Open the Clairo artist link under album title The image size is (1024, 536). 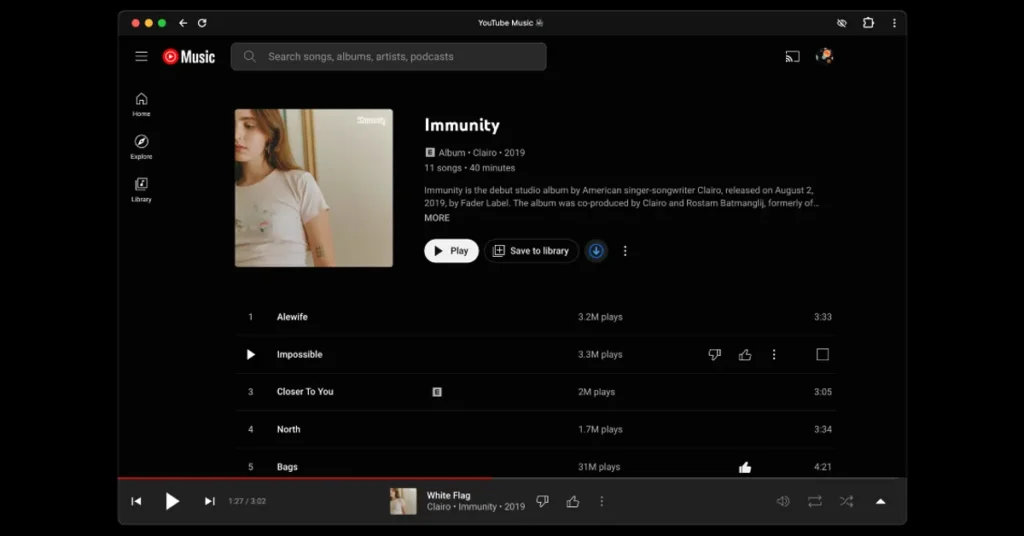point(485,153)
